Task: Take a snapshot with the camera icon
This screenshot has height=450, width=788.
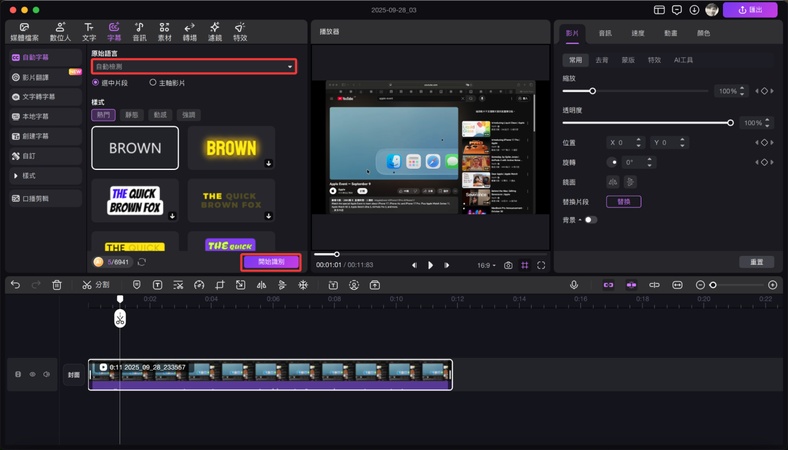Action: point(508,265)
